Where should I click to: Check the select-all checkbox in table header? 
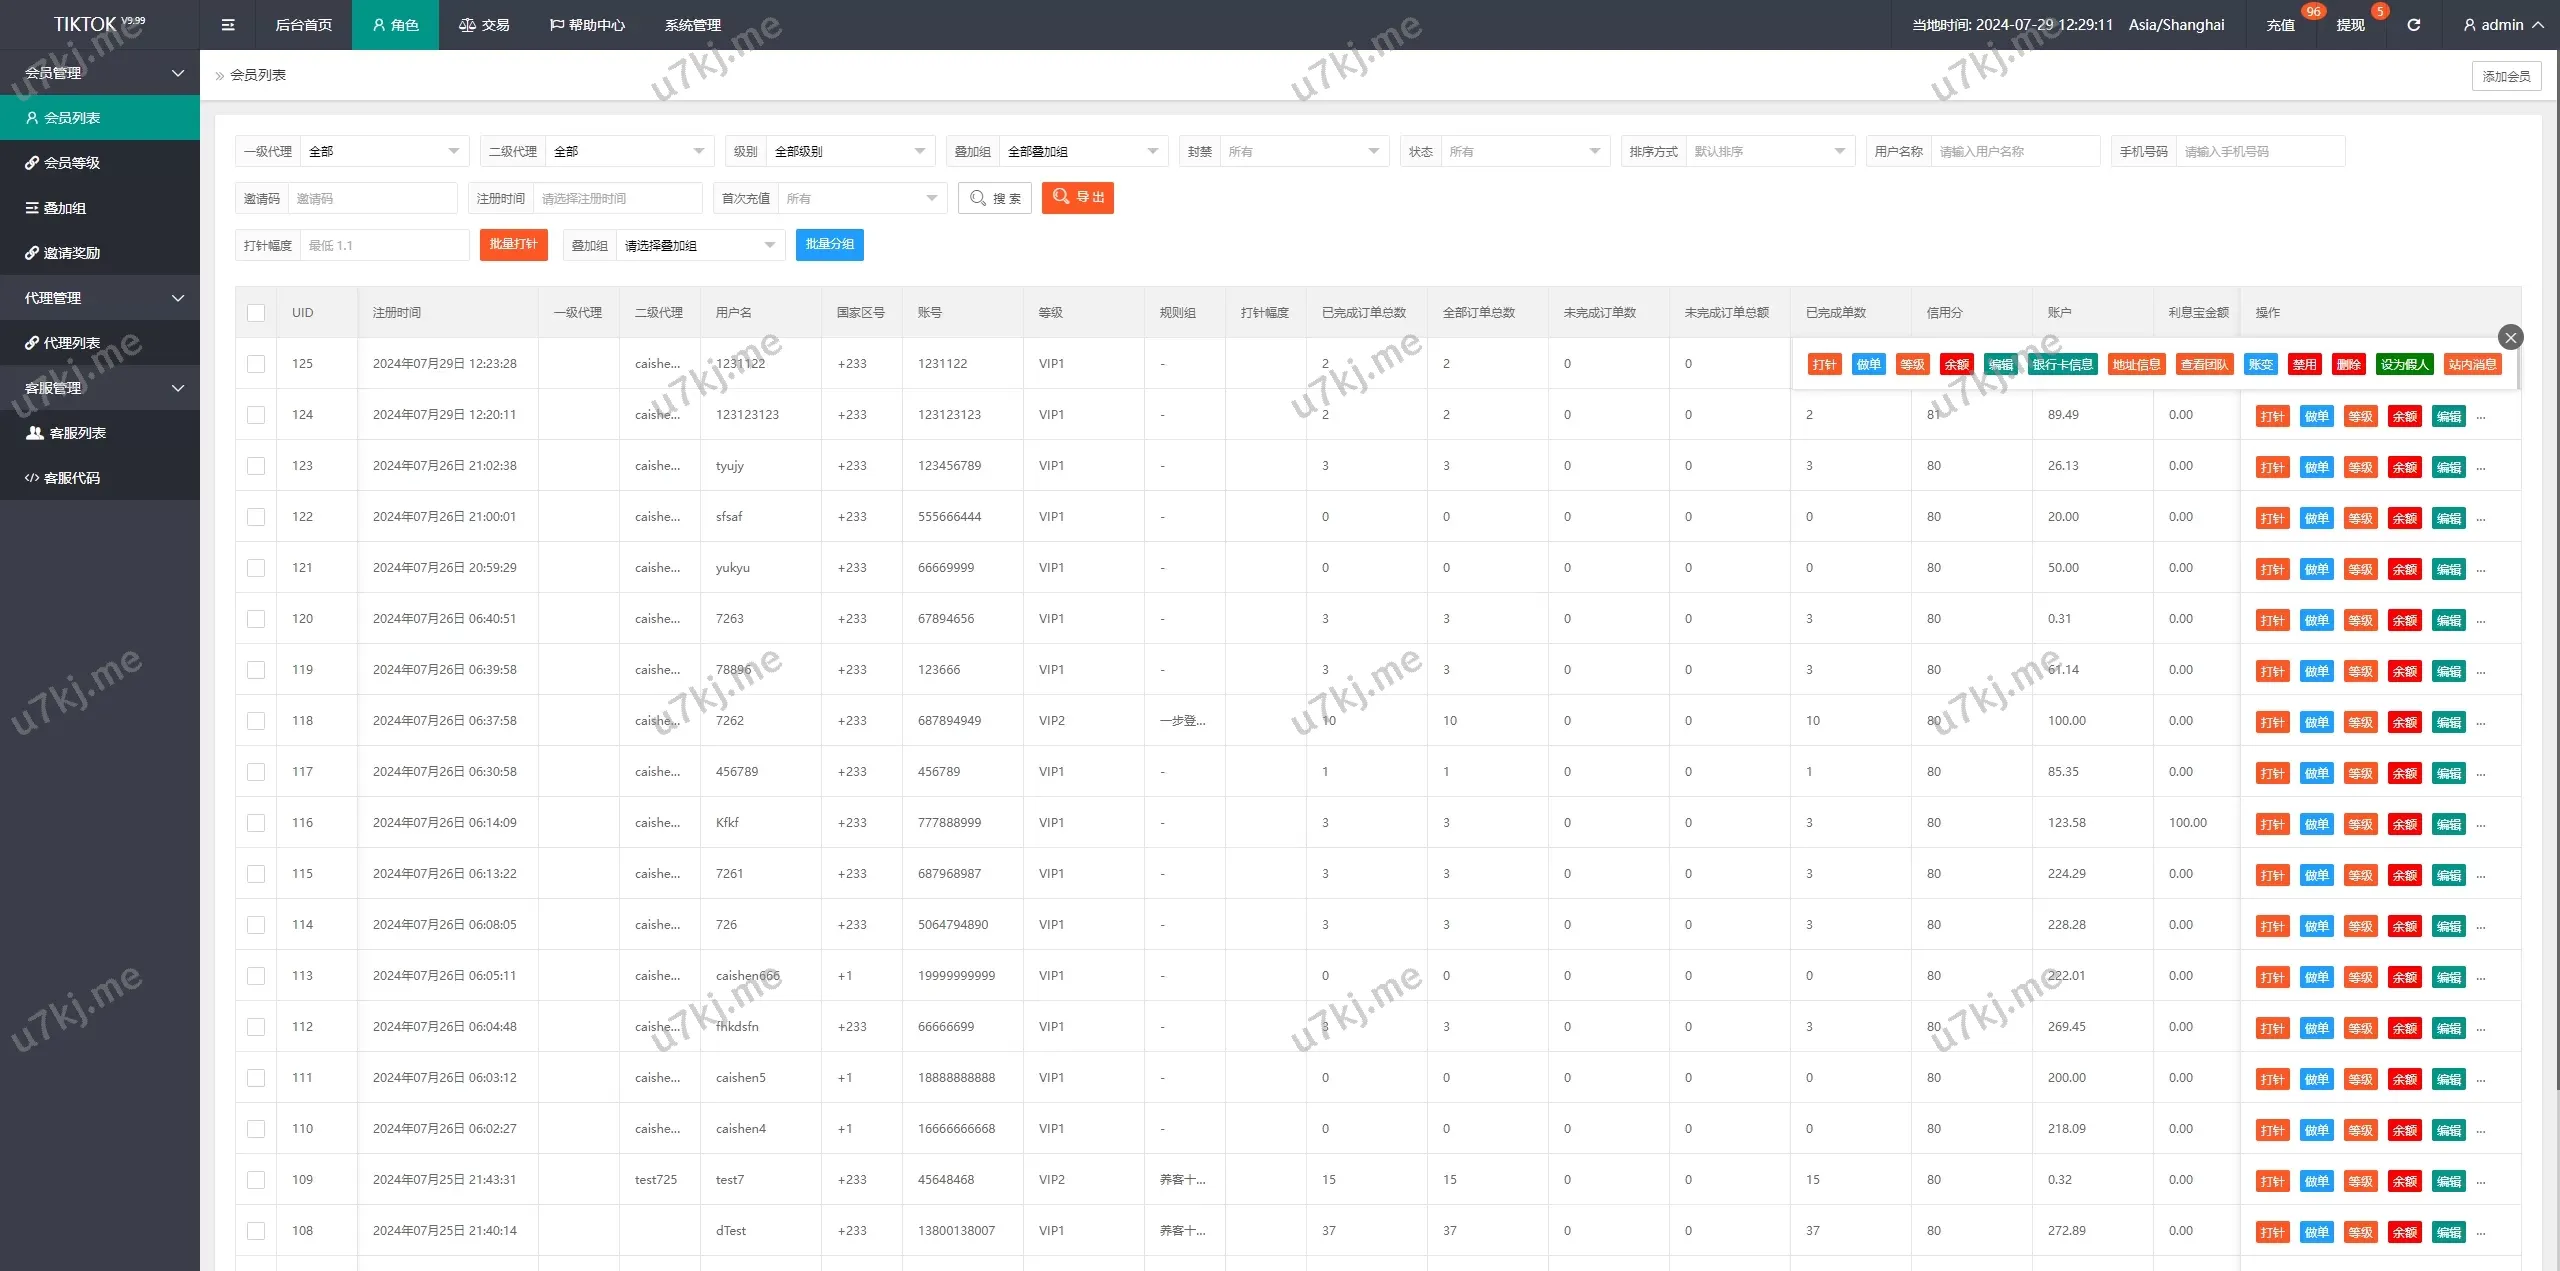click(x=256, y=313)
